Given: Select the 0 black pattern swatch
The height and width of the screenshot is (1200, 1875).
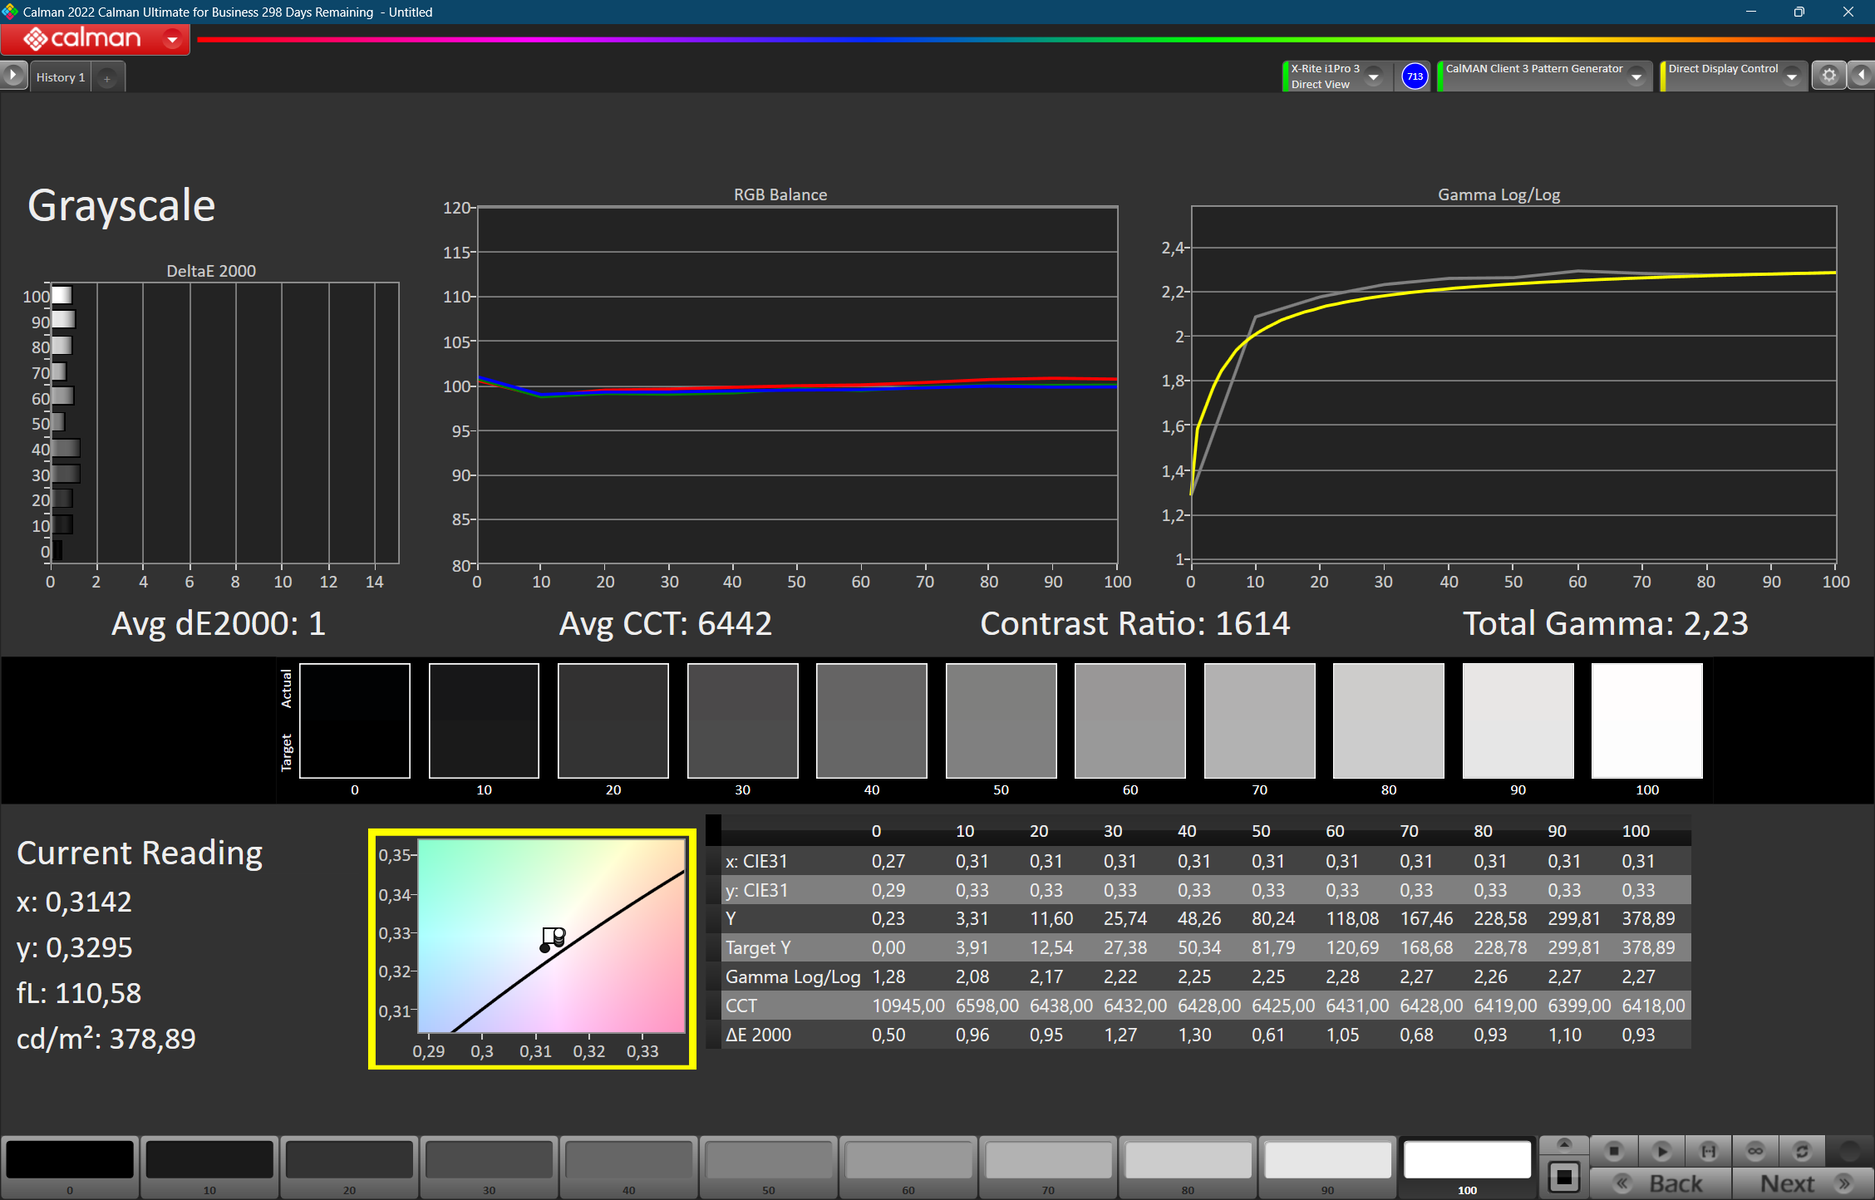Looking at the screenshot, I should pyautogui.click(x=70, y=1166).
